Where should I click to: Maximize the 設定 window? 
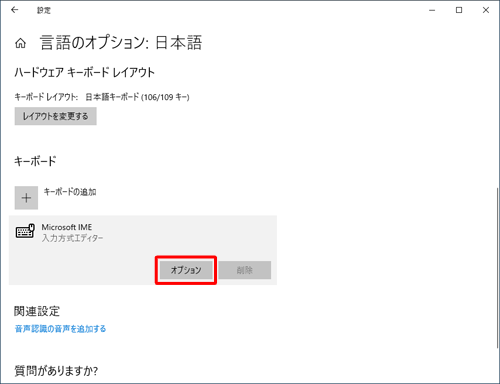(x=459, y=10)
